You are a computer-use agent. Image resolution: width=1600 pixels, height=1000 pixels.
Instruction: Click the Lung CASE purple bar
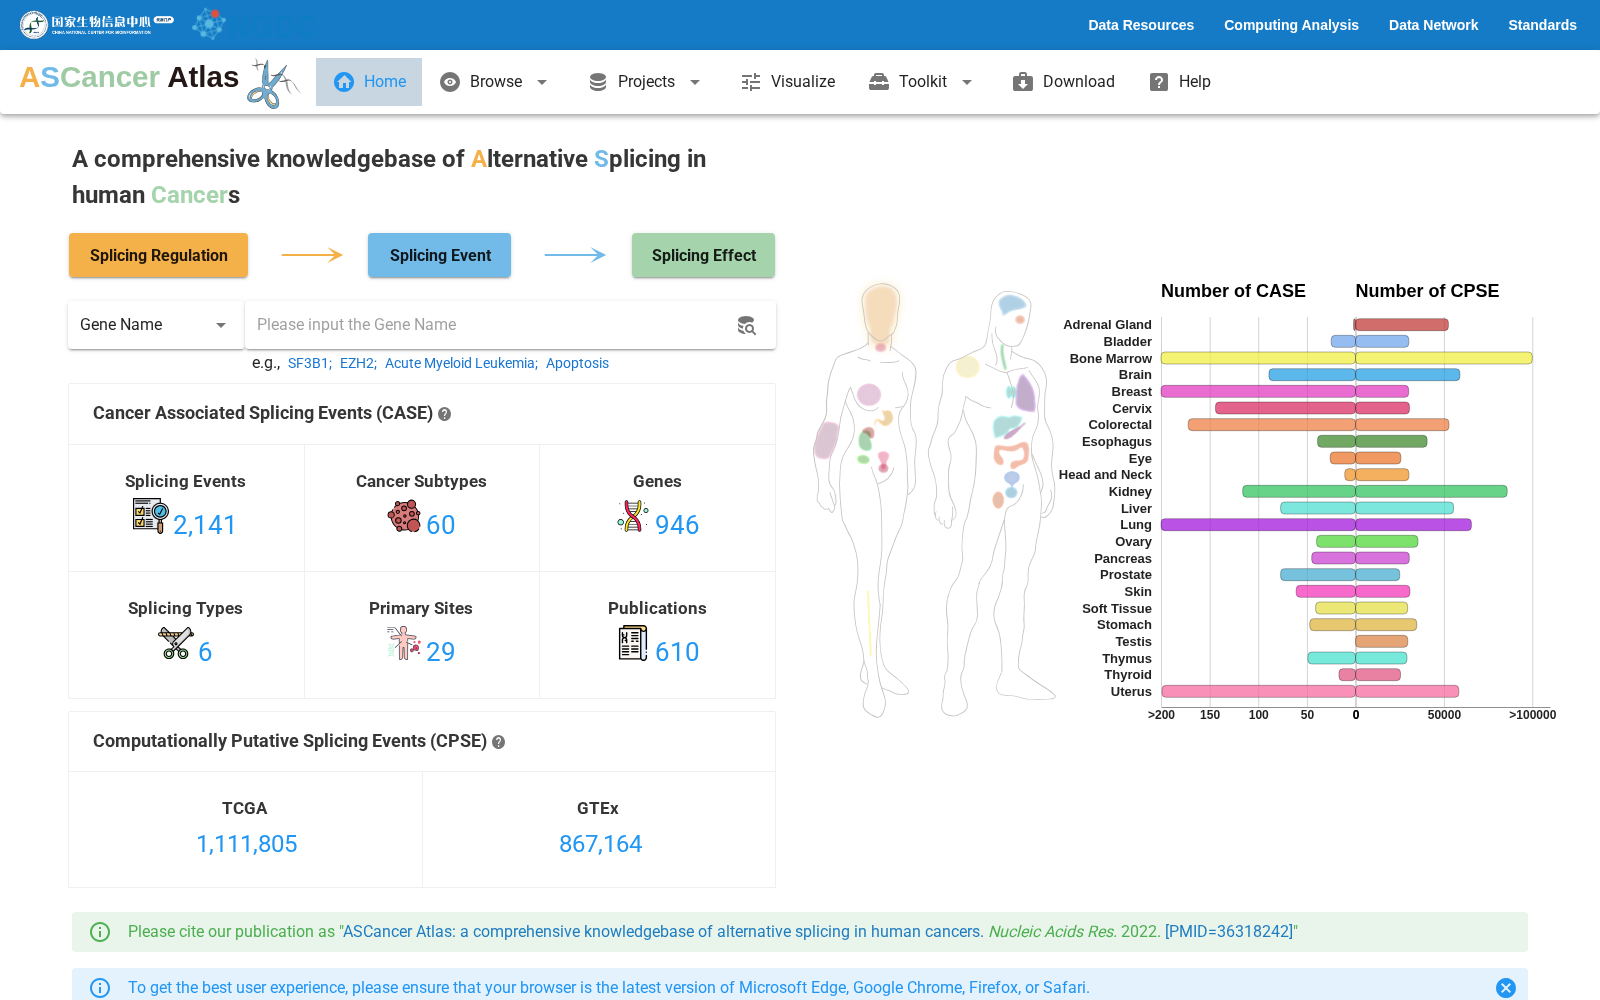click(x=1258, y=525)
